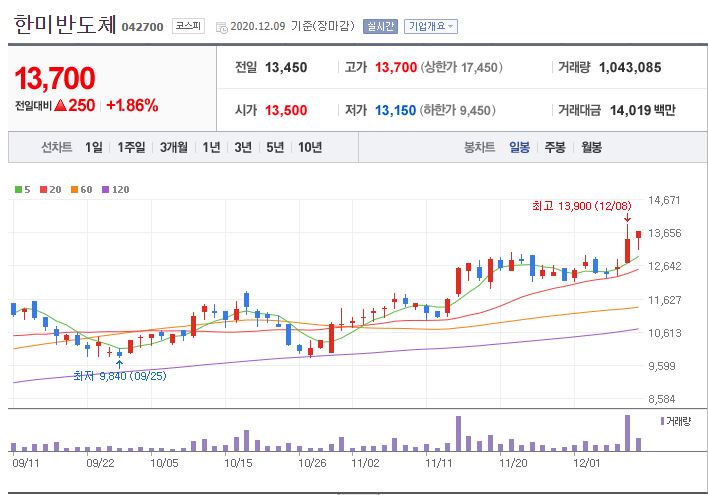Click the 최저 9,840 (09/25) low label

pyautogui.click(x=120, y=376)
